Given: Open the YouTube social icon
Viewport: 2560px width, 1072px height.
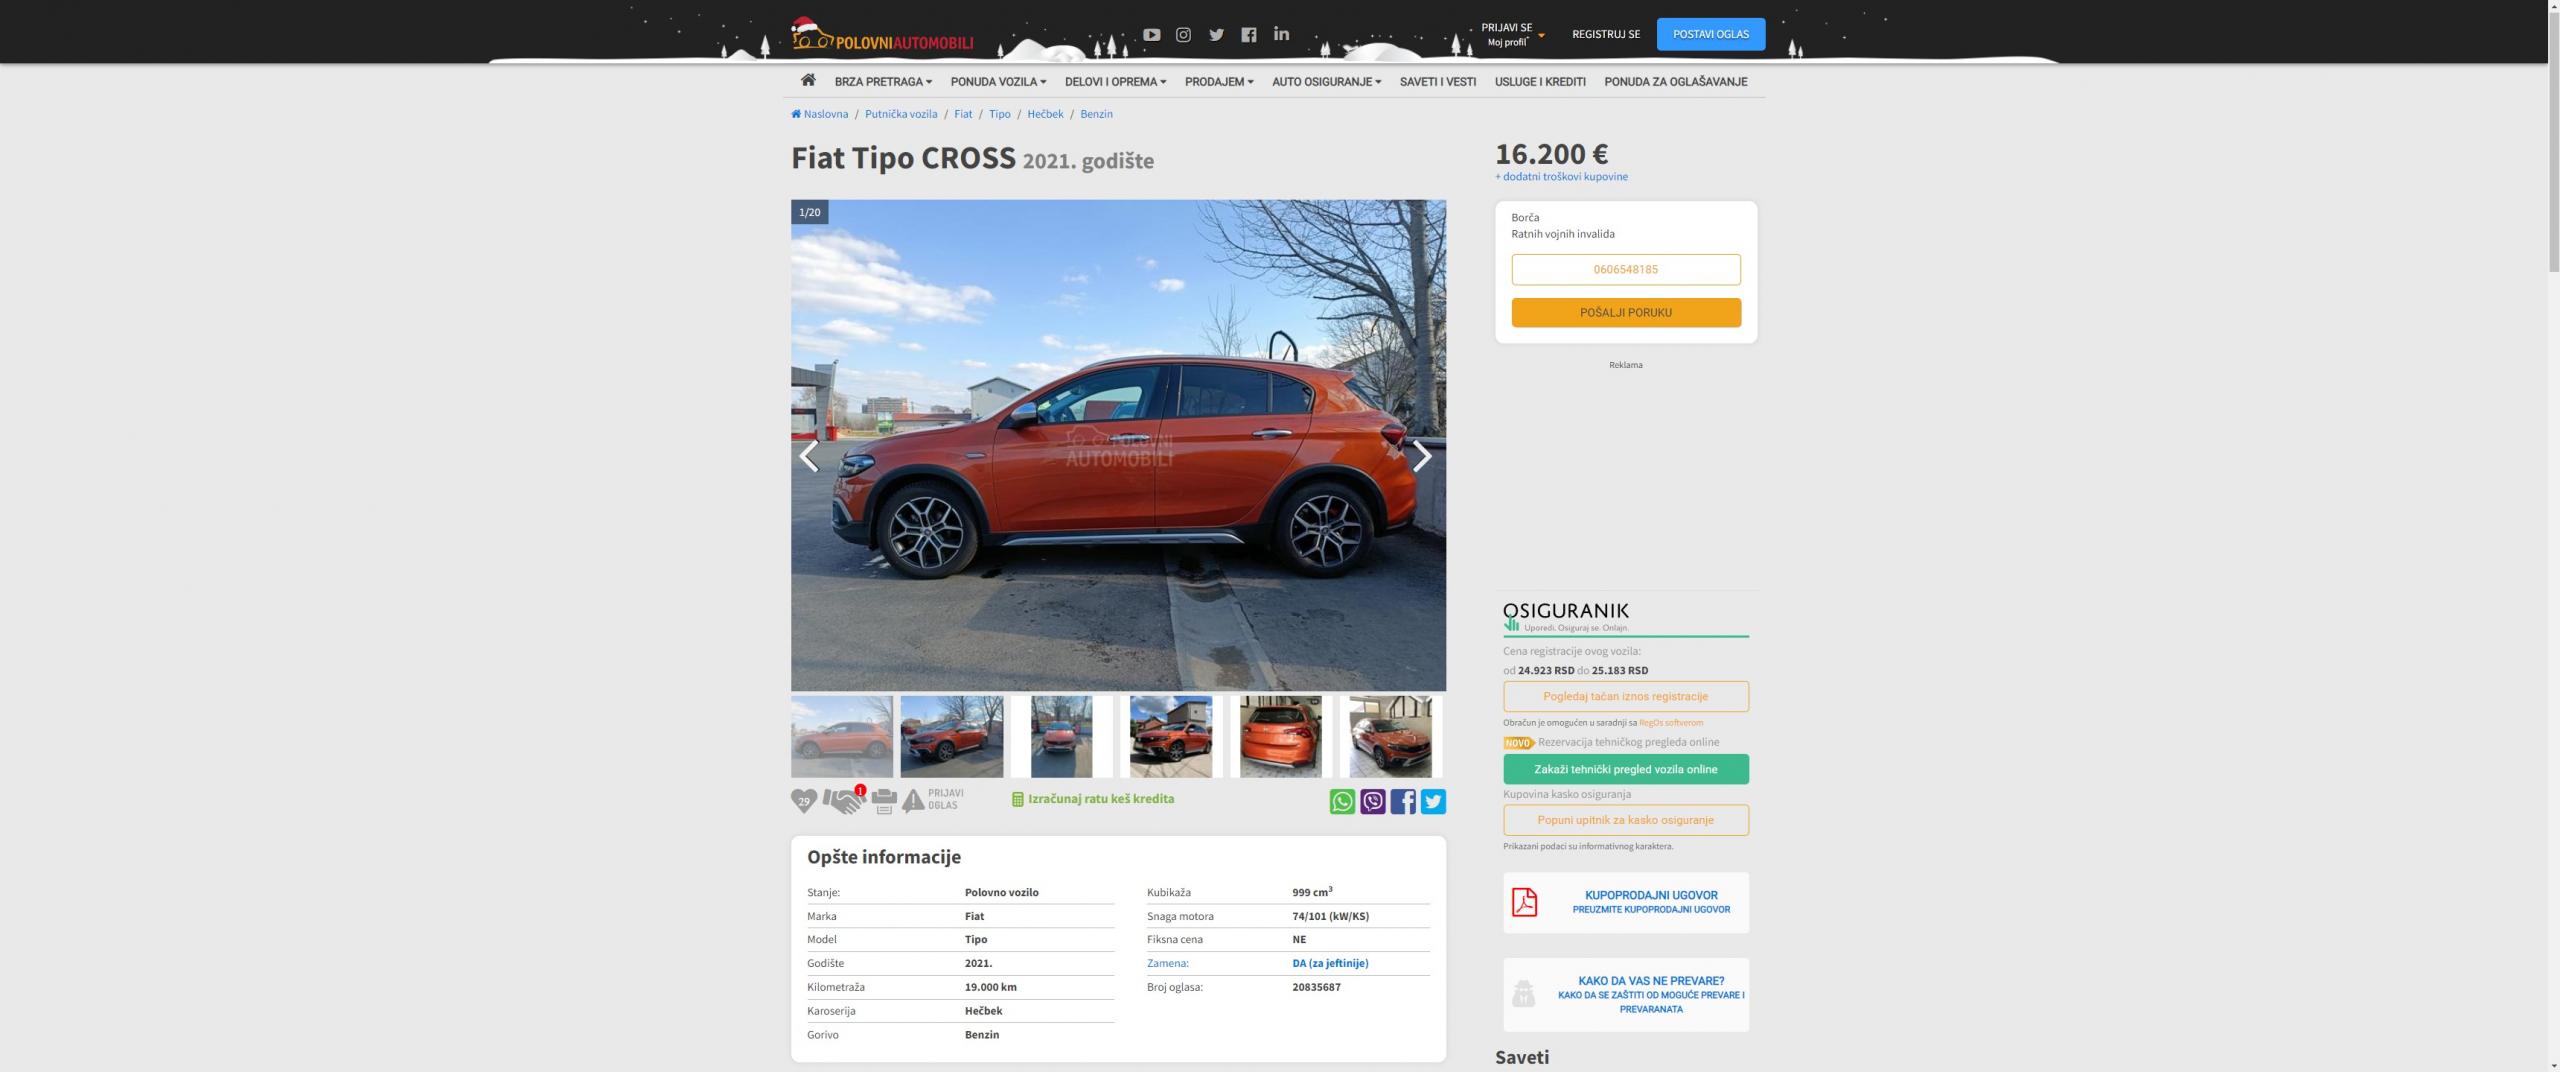Looking at the screenshot, I should pos(1151,34).
